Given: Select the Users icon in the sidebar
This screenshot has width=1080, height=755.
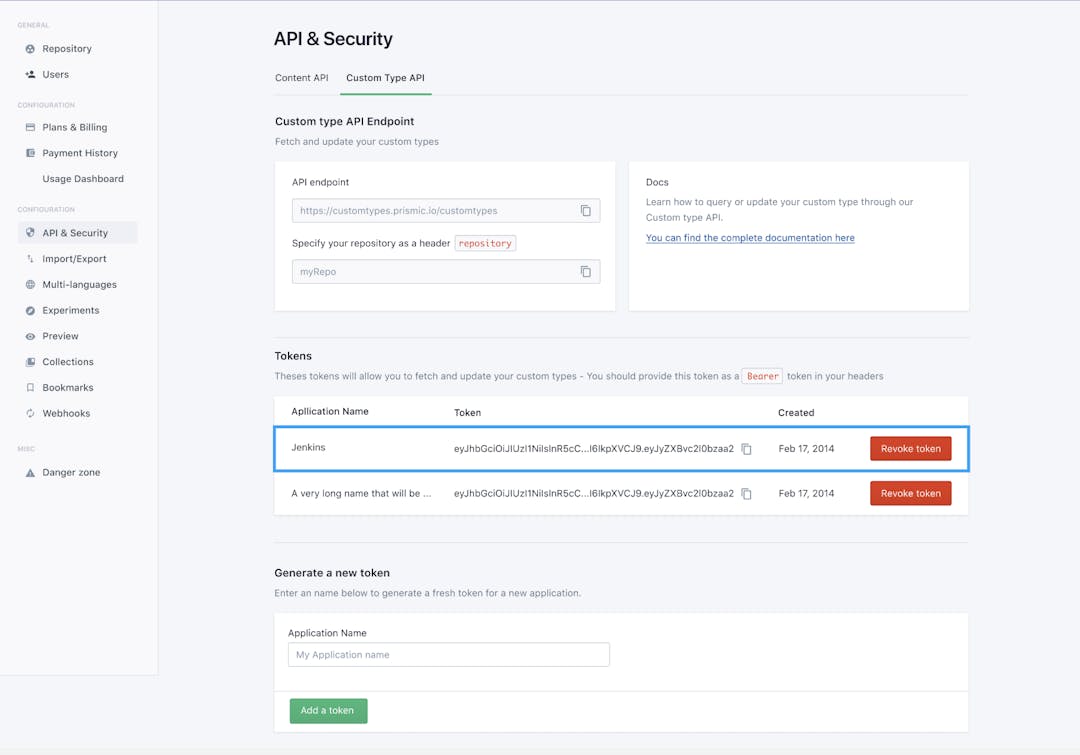Looking at the screenshot, I should coord(56,74).
